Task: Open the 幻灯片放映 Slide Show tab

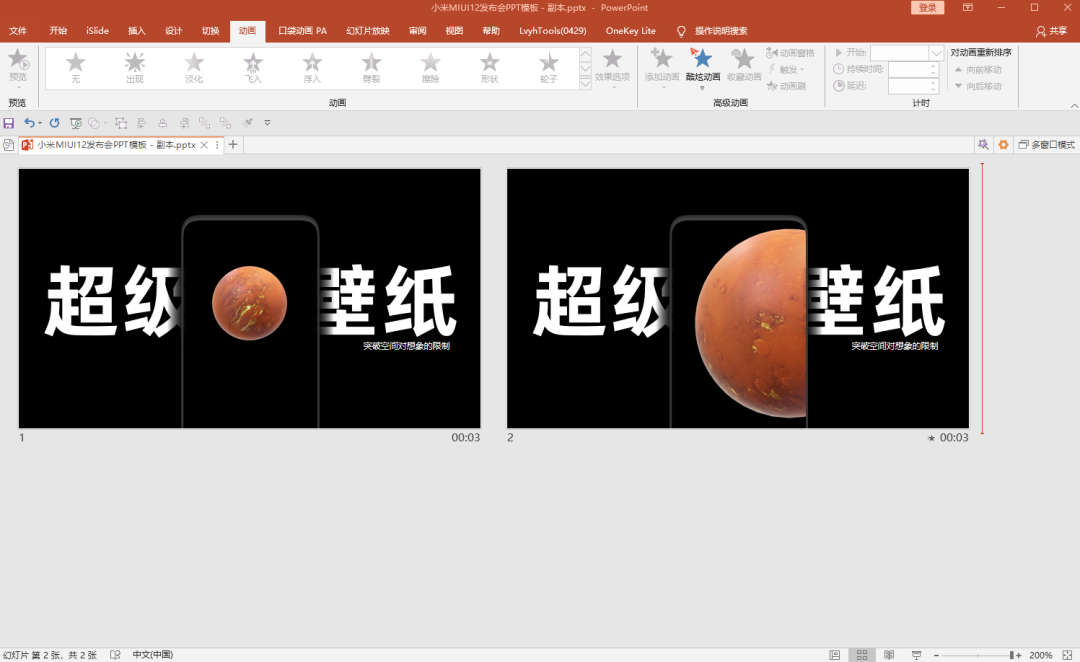Action: (x=368, y=31)
